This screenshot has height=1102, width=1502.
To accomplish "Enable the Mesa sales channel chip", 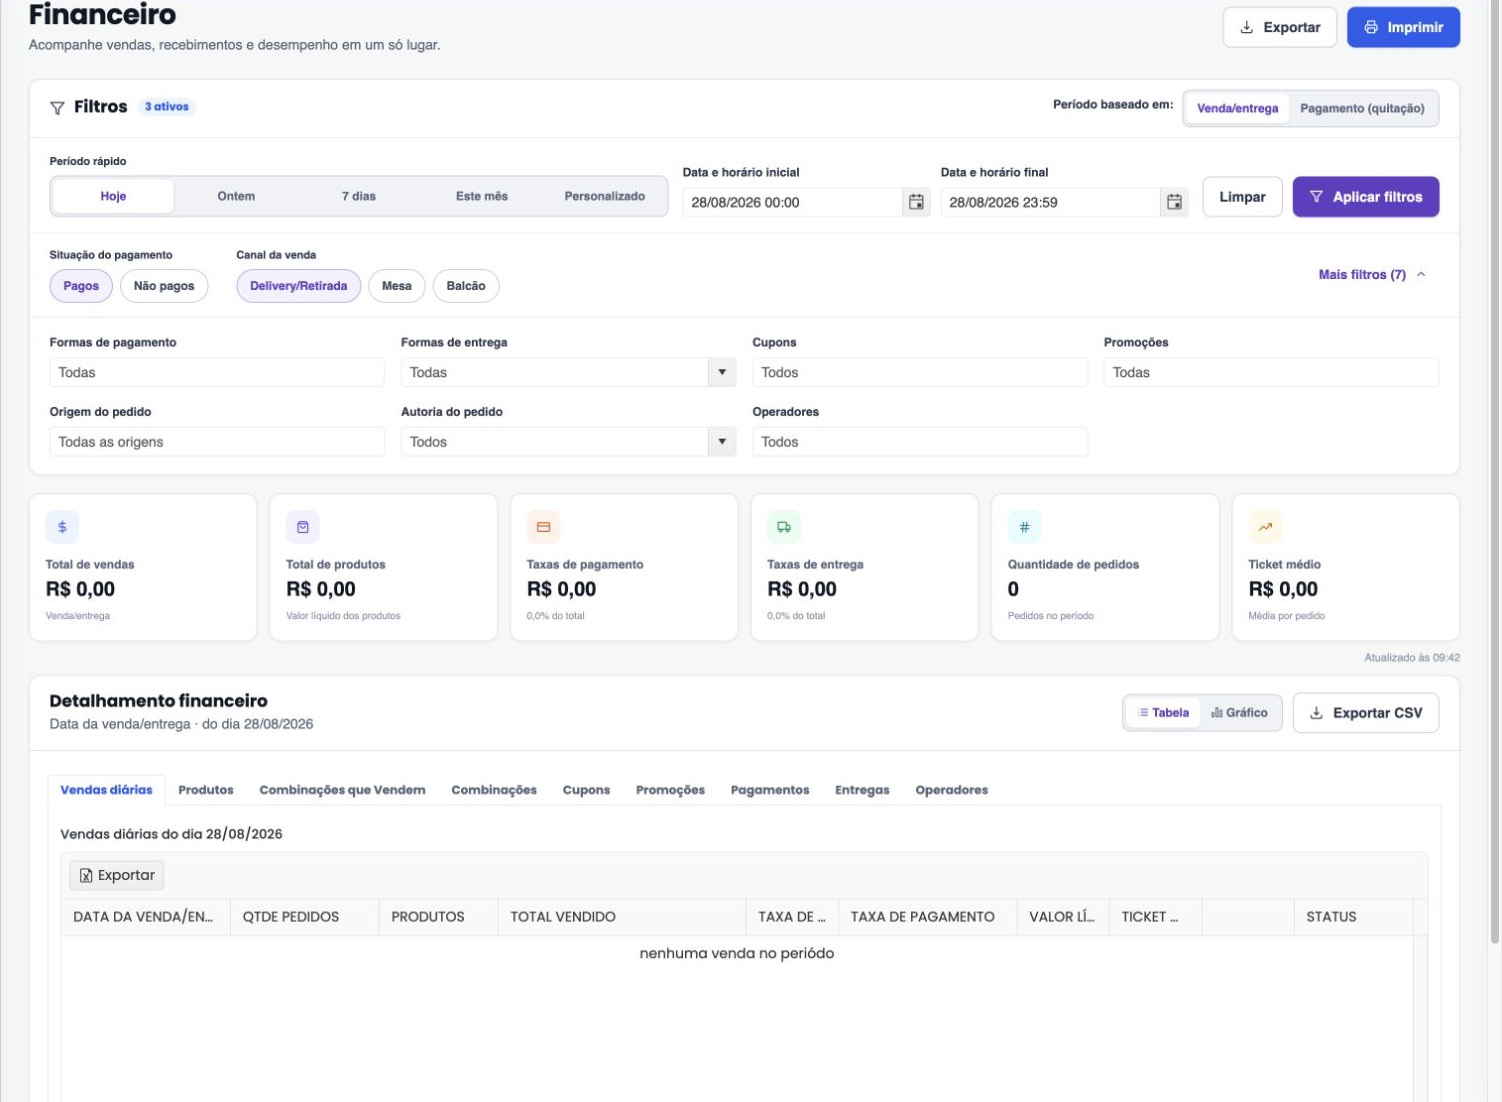I will coord(397,286).
